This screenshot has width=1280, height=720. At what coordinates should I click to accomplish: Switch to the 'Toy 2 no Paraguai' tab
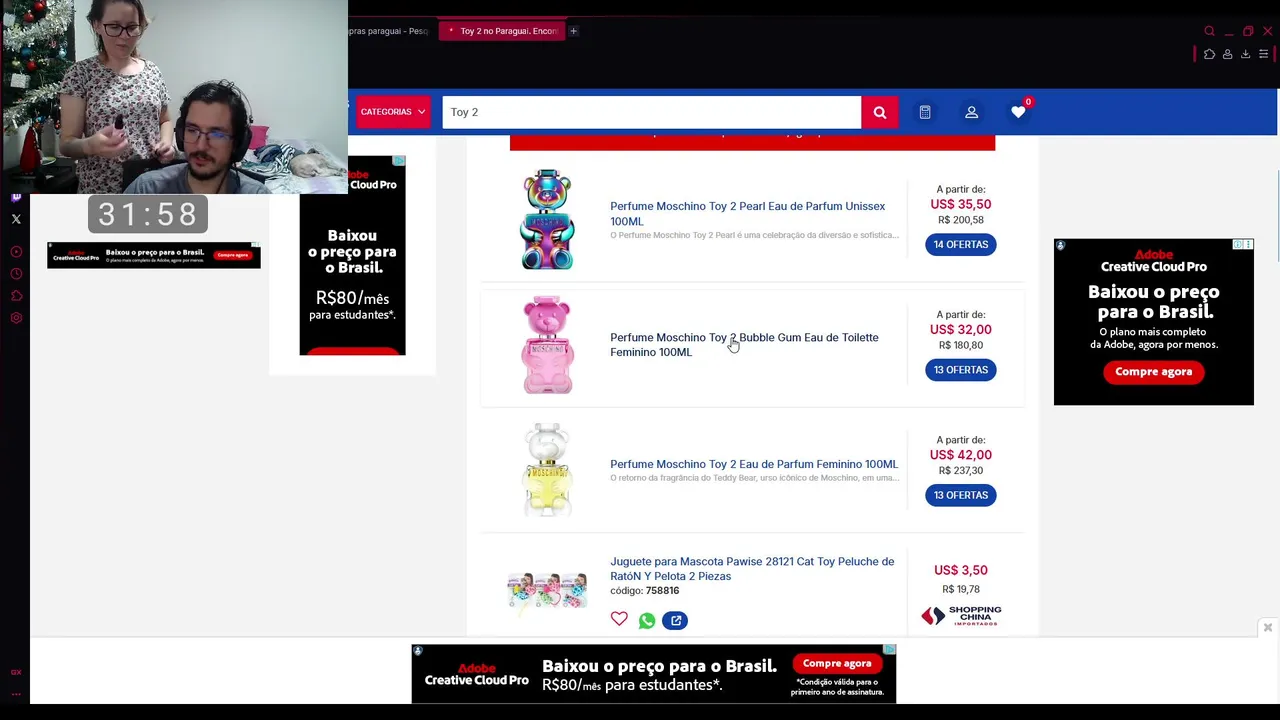pos(503,31)
